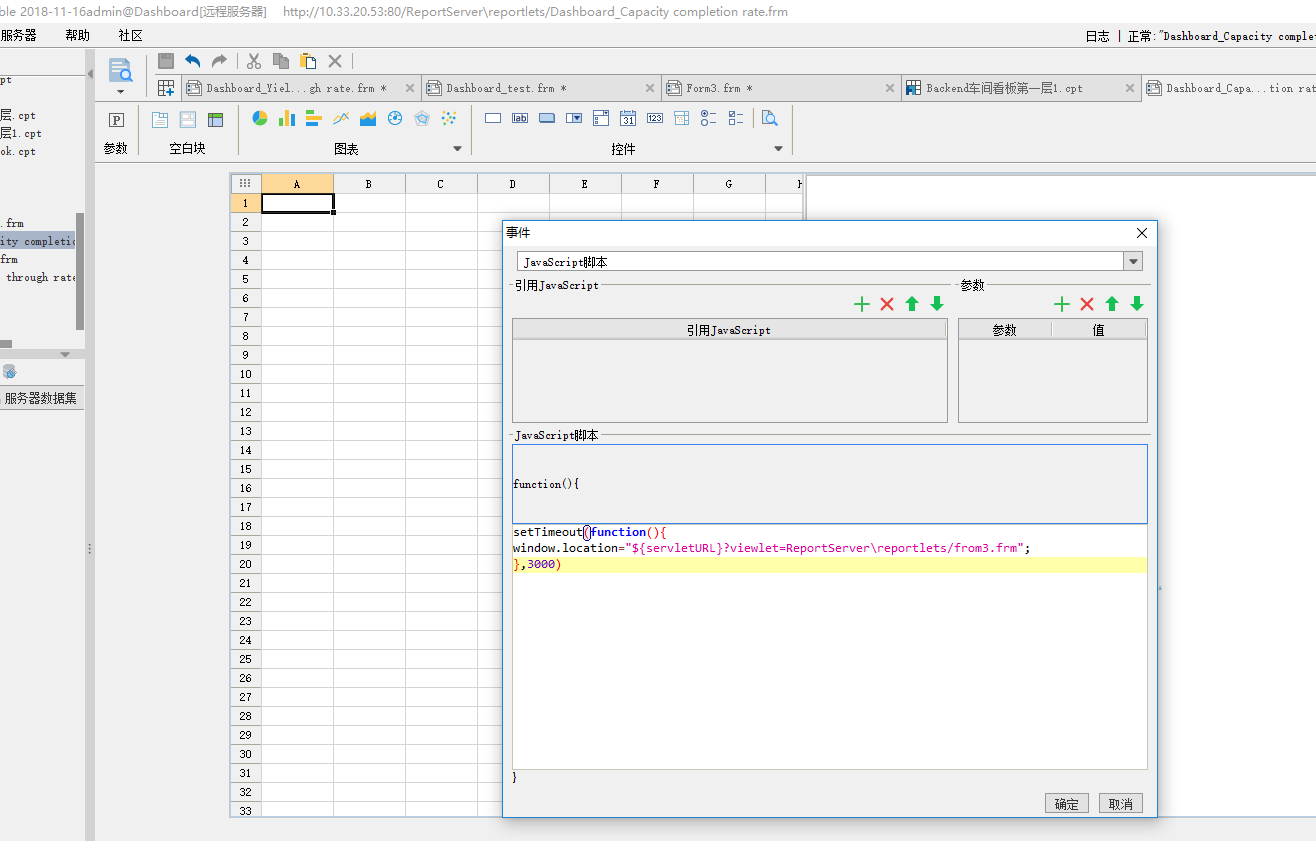Remove parameter with red X
The height and width of the screenshot is (841, 1316).
click(x=1087, y=304)
